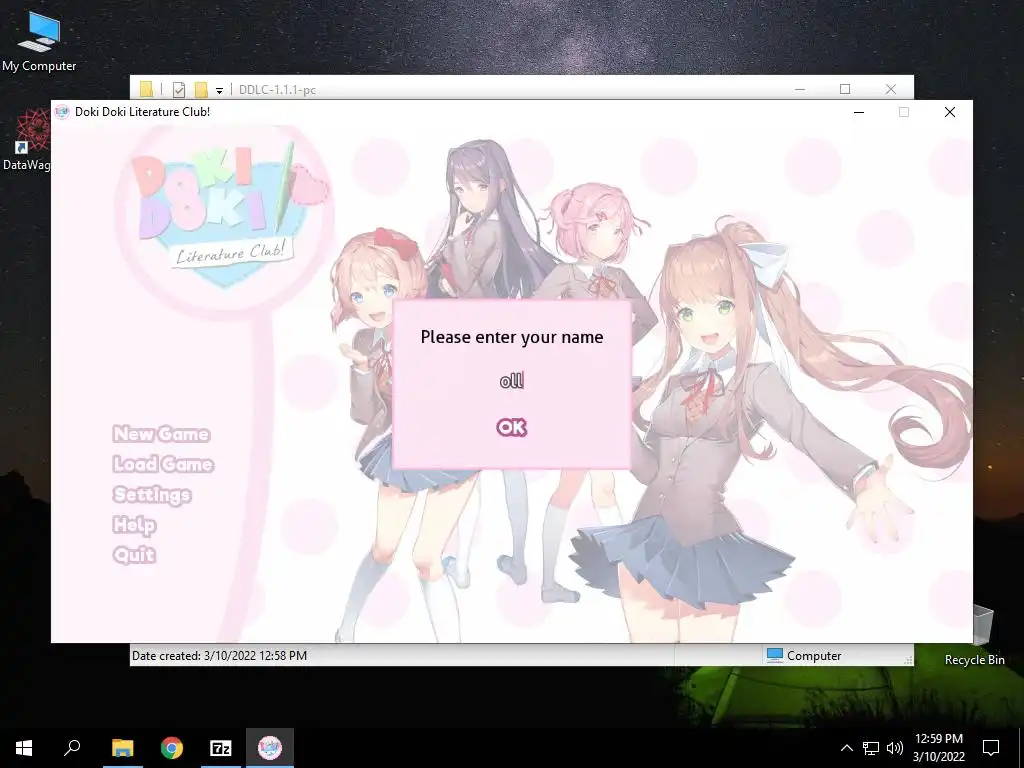Screen dimensions: 1024x768
Task: Open 7-Zip from the taskbar
Action: 221,748
